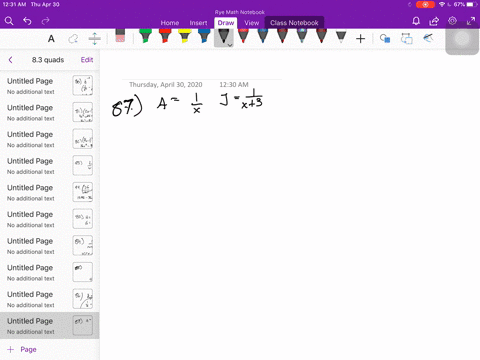Open the highlighted Untitled Page showing 87
The width and height of the screenshot is (480, 360).
[50, 326]
